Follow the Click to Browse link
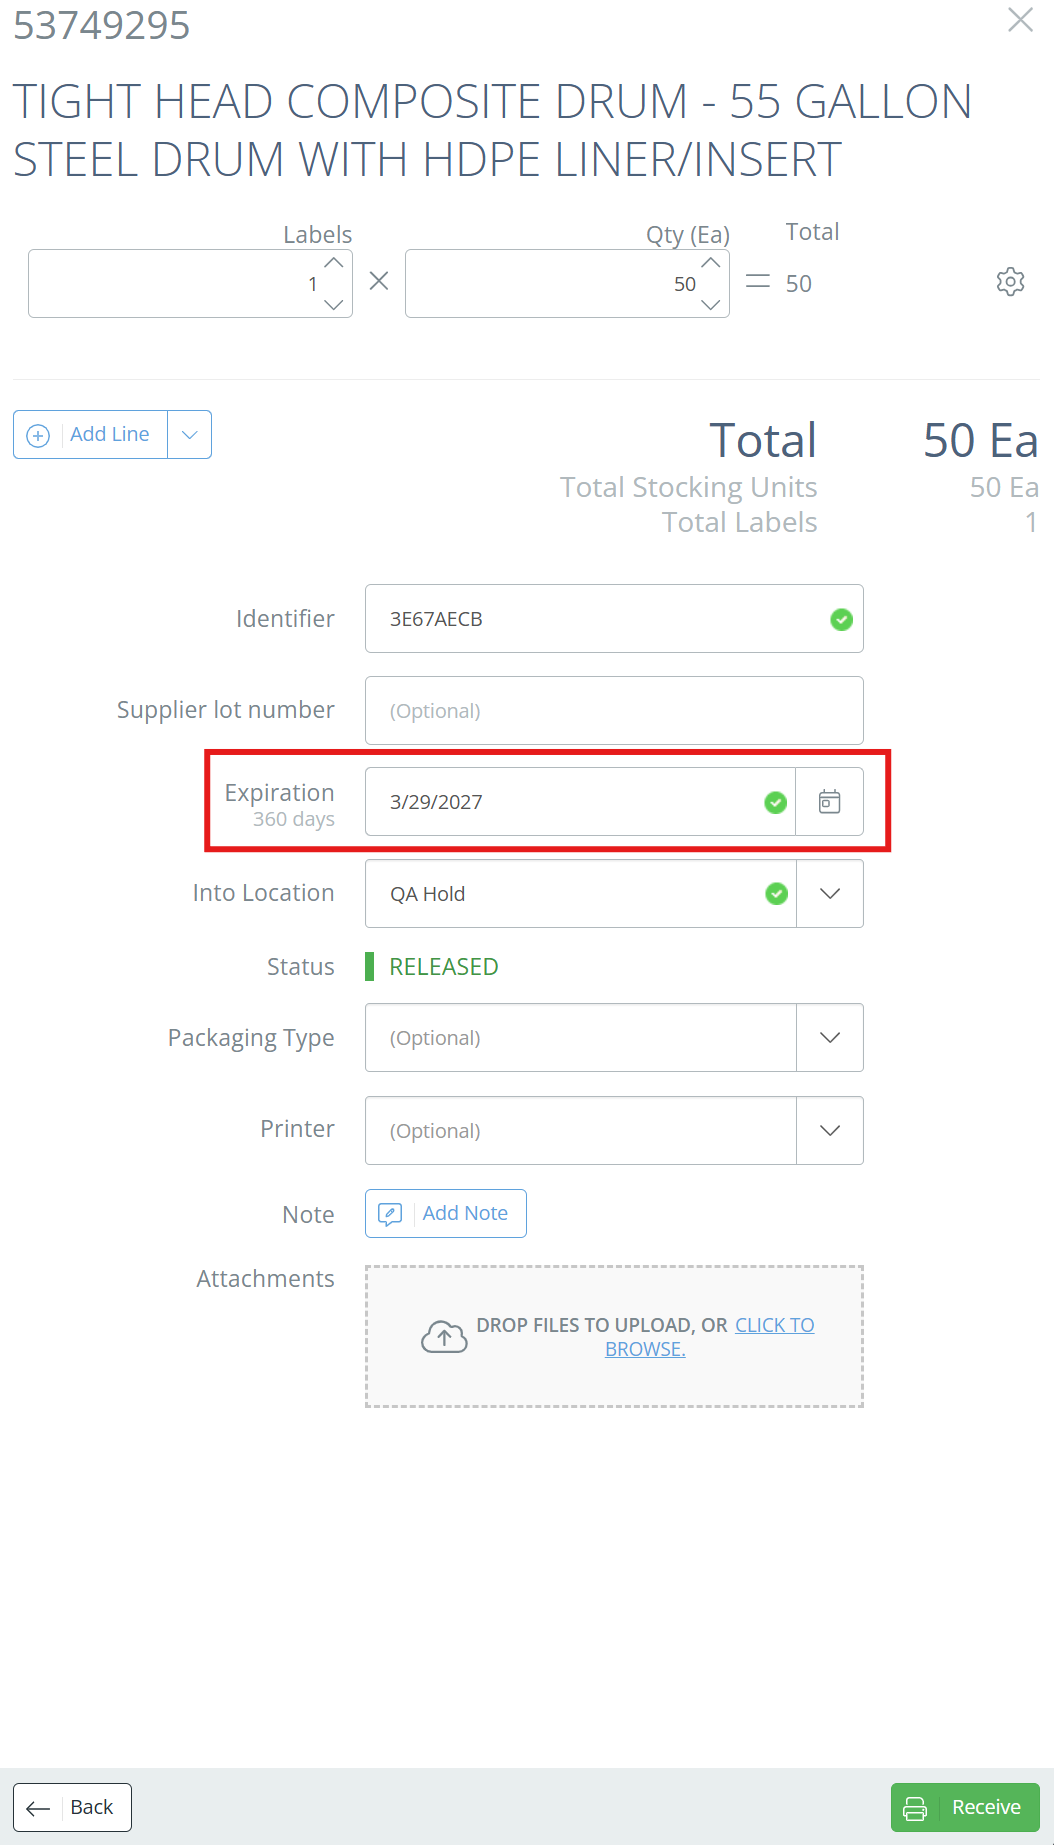This screenshot has height=1845, width=1054. tap(710, 1337)
